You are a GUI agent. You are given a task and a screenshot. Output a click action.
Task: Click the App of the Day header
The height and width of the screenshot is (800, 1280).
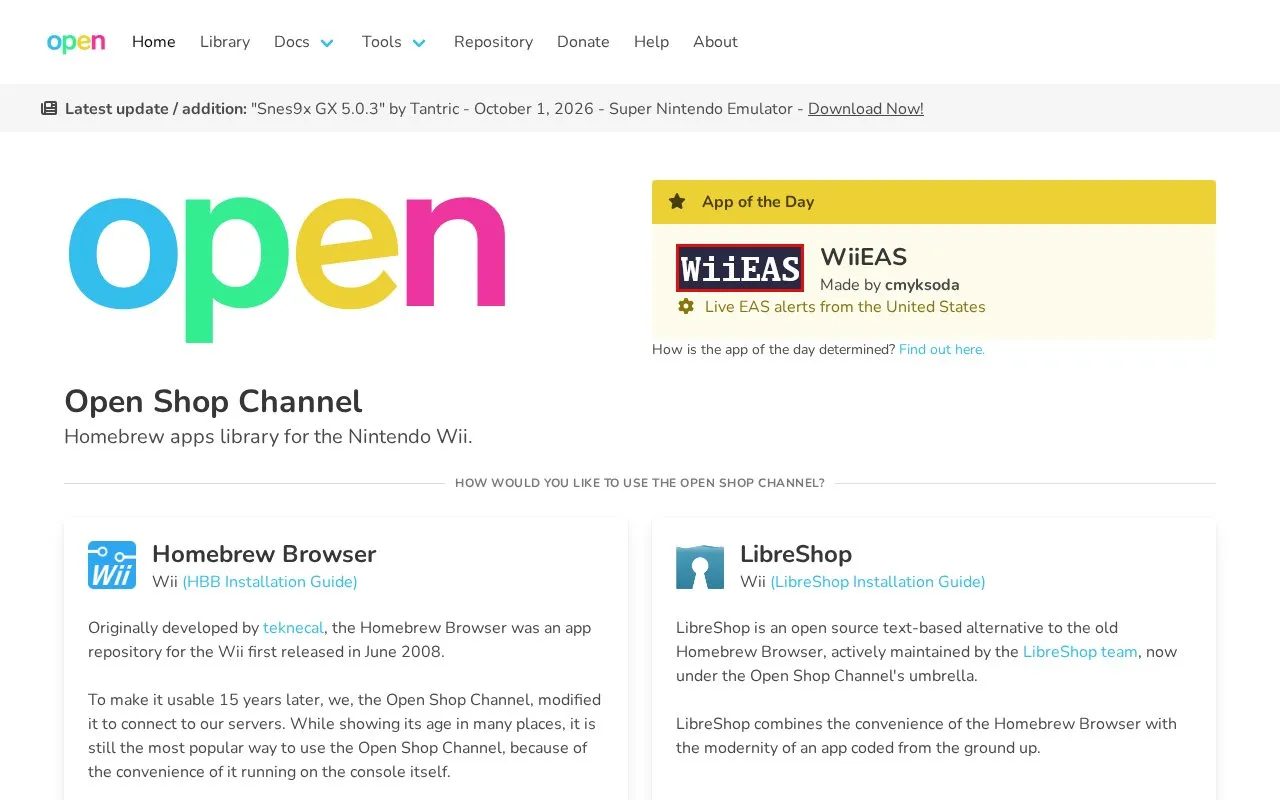(x=934, y=202)
